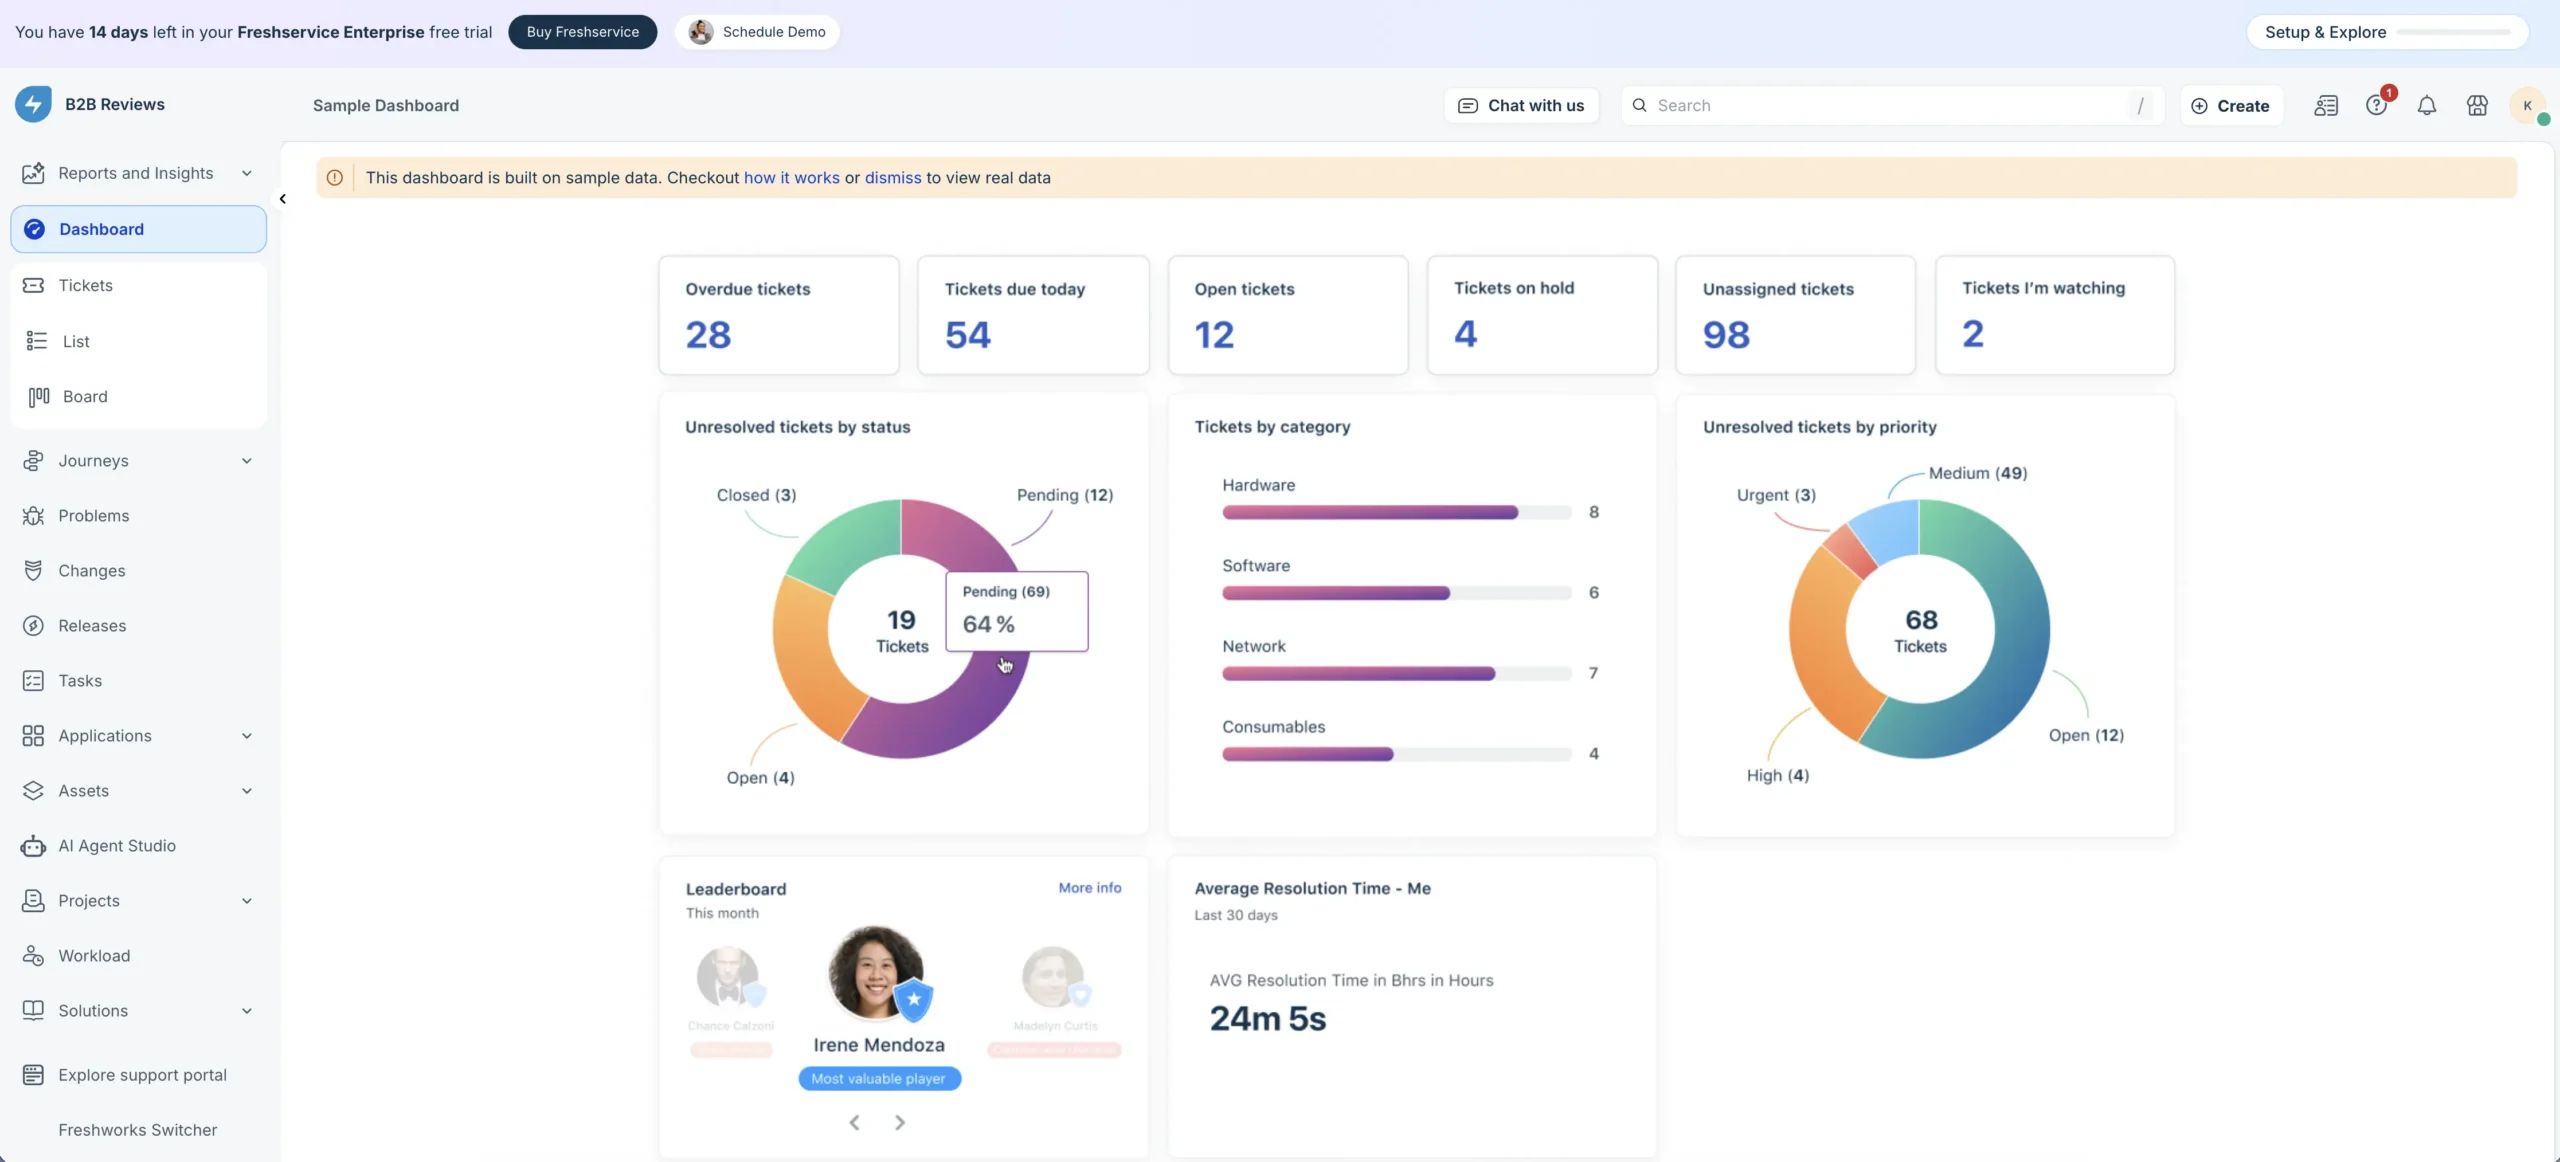The image size is (2560, 1162).
Task: Click the Hardware category bar
Action: pos(1396,512)
